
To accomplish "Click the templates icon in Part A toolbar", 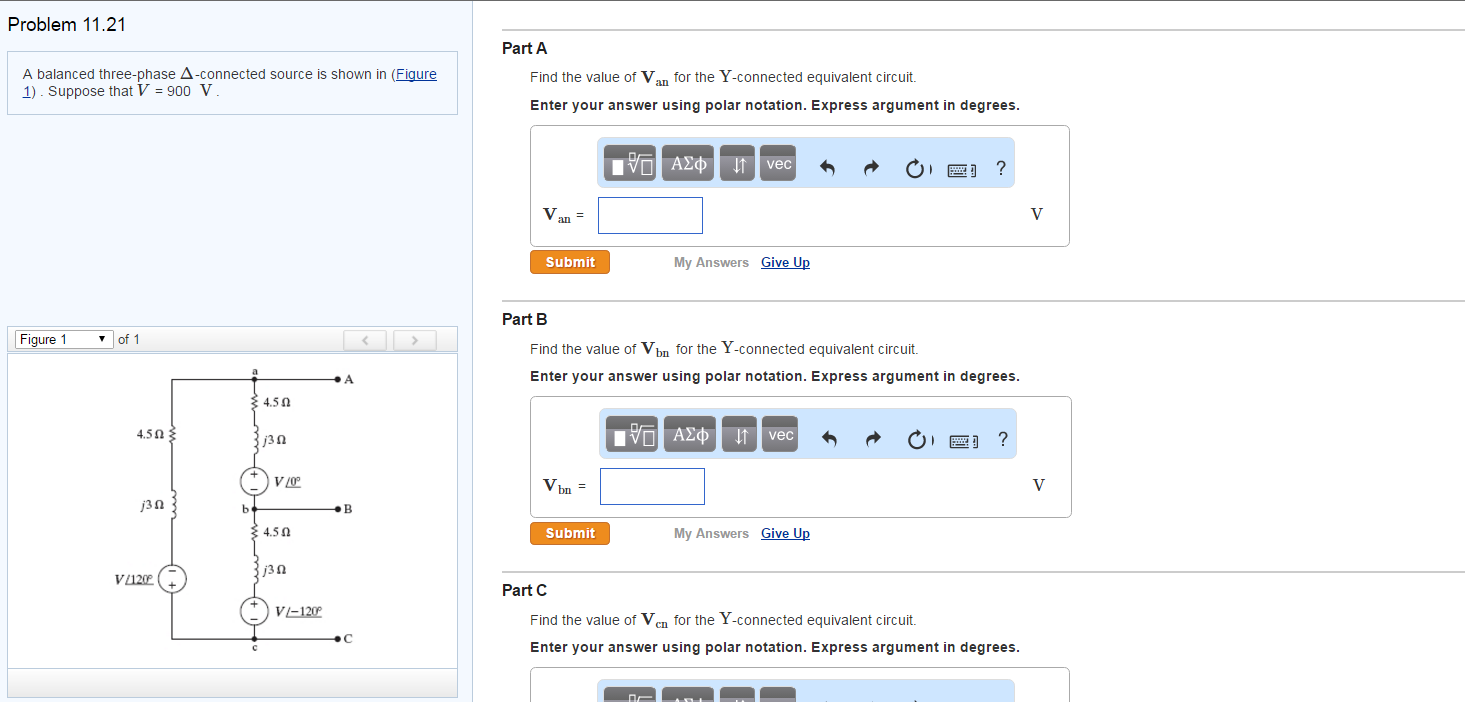I will 631,164.
